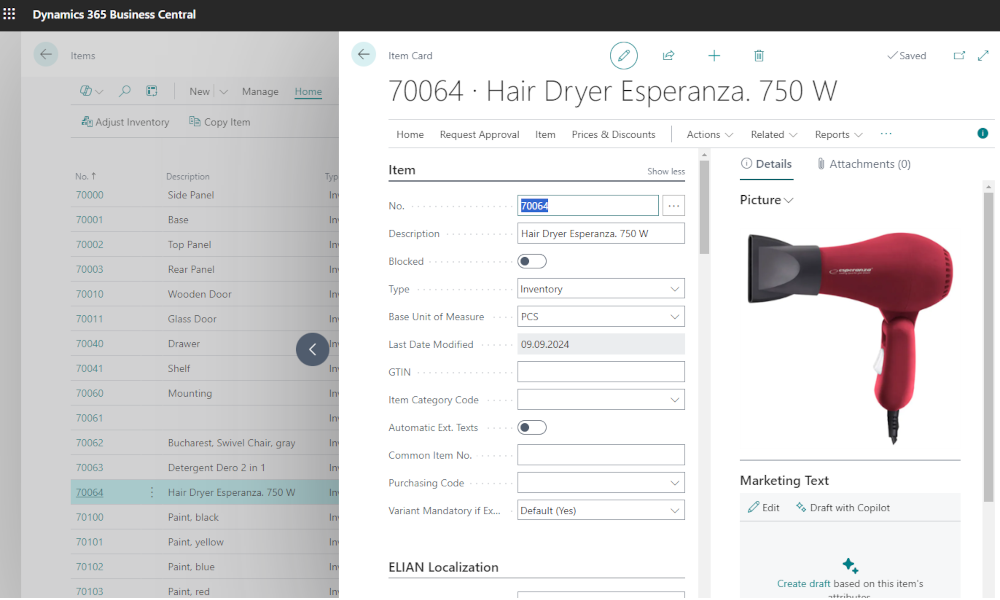1000x600 pixels.
Task: Open item 70000 link in list
Action: (89, 194)
